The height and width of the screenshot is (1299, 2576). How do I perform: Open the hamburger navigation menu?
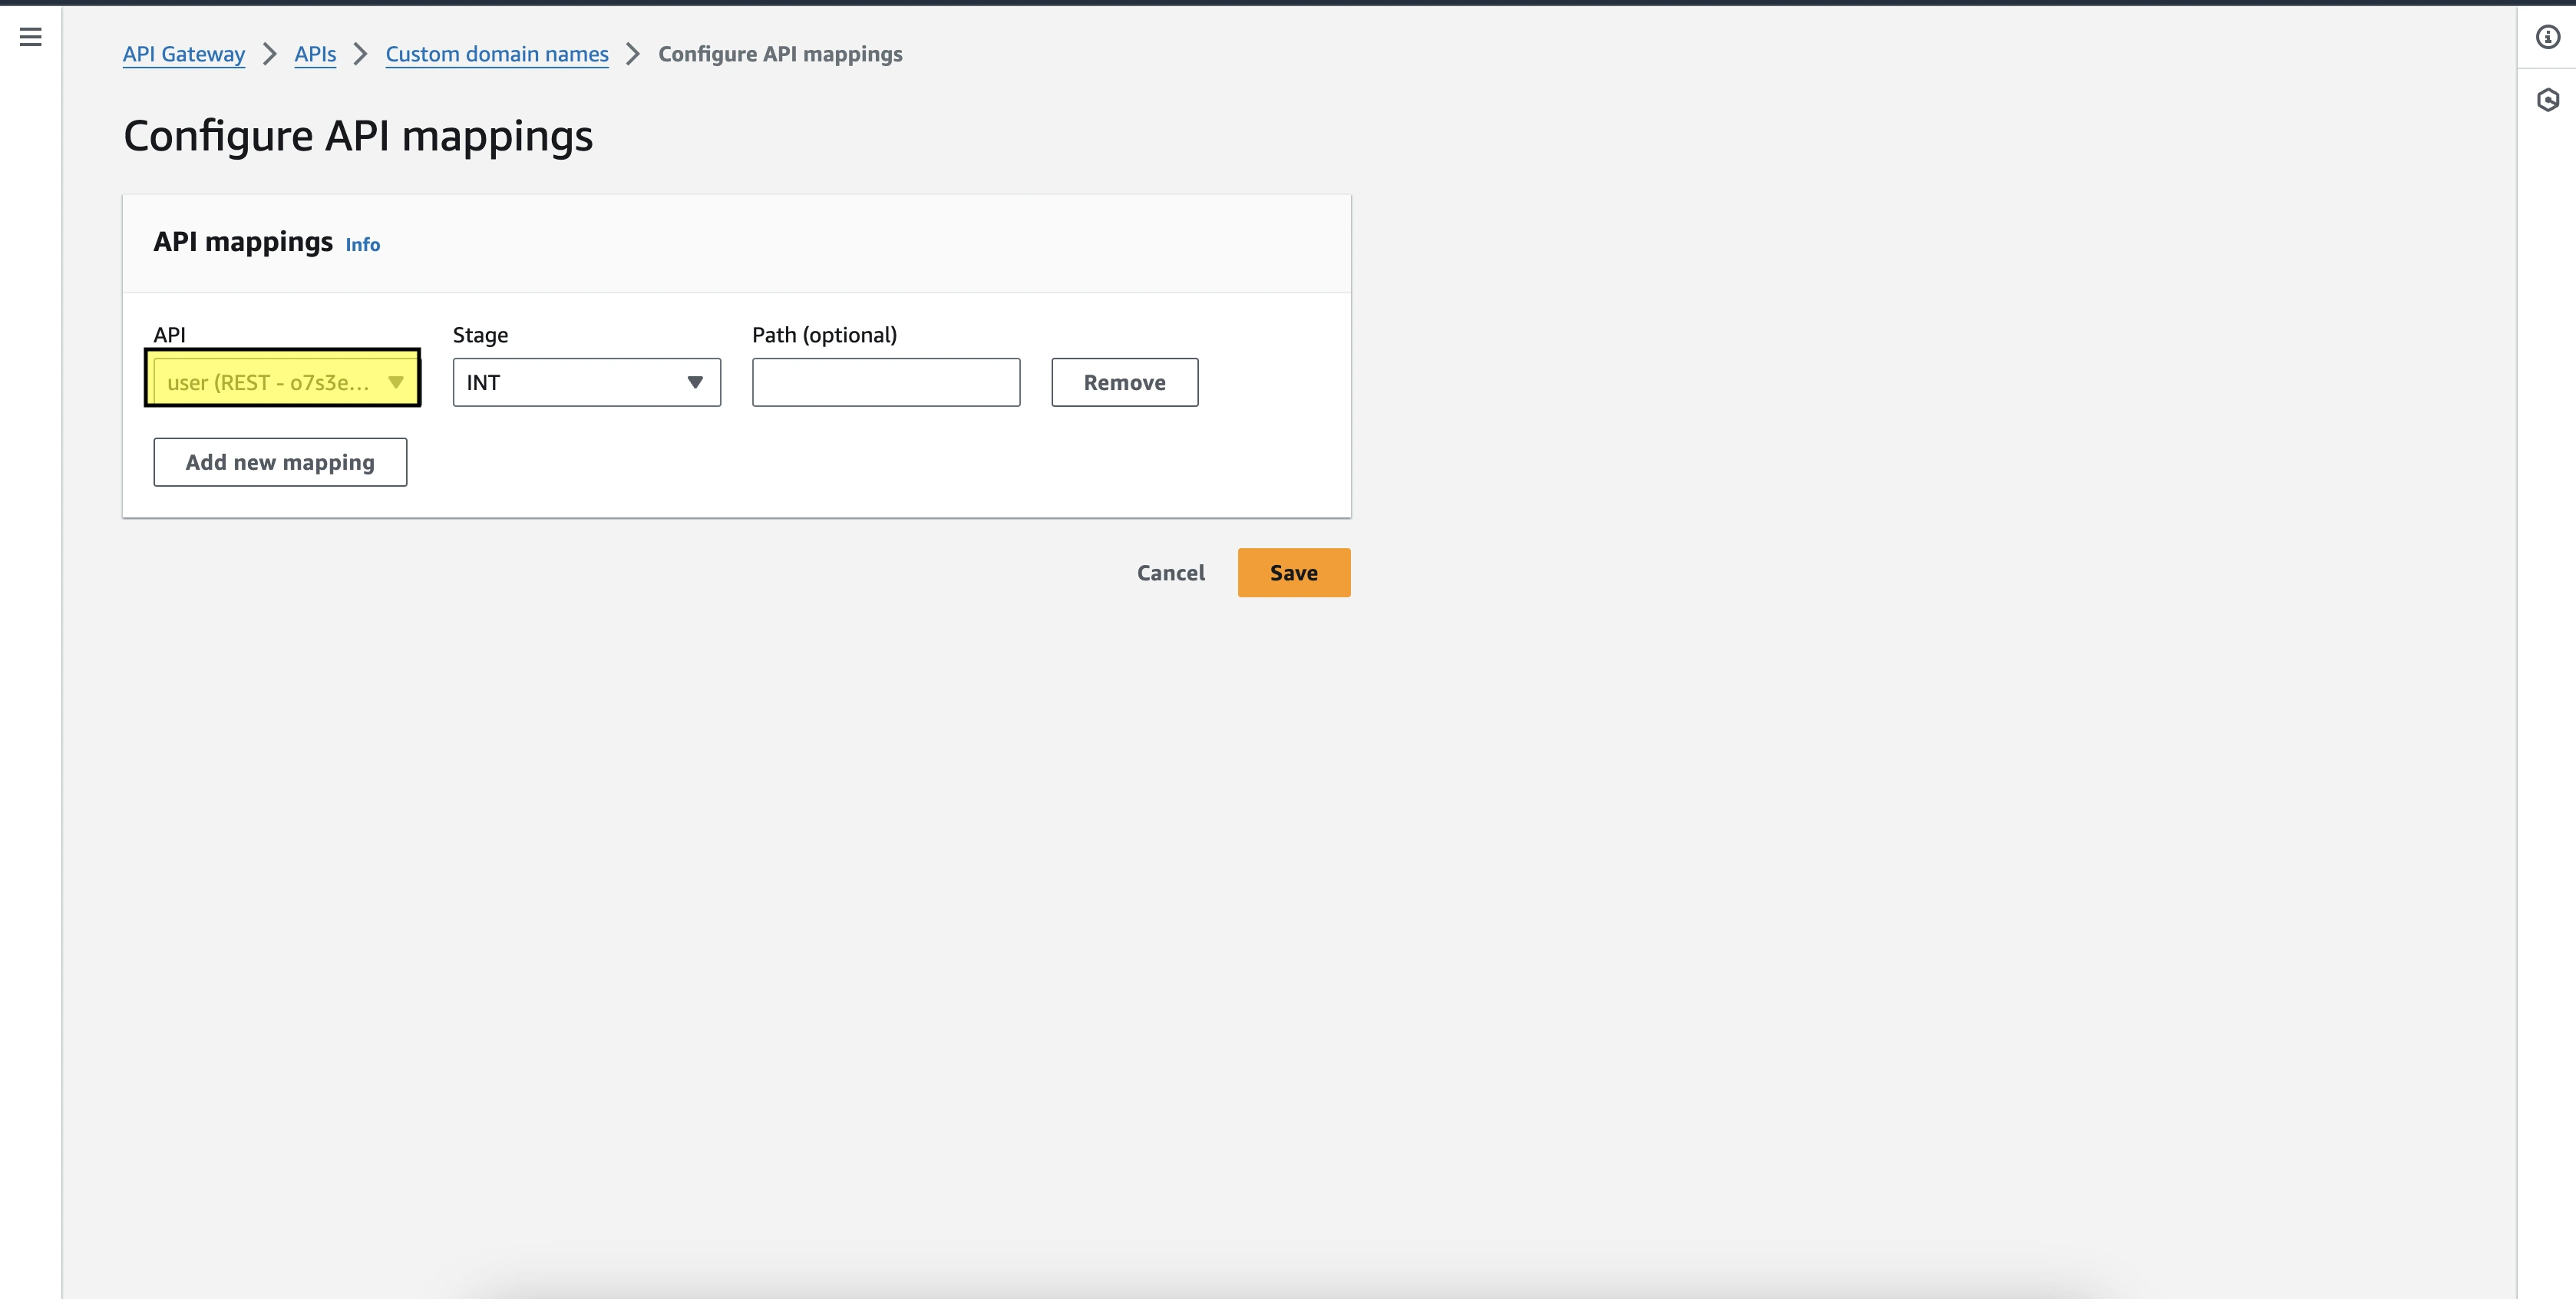(x=31, y=37)
